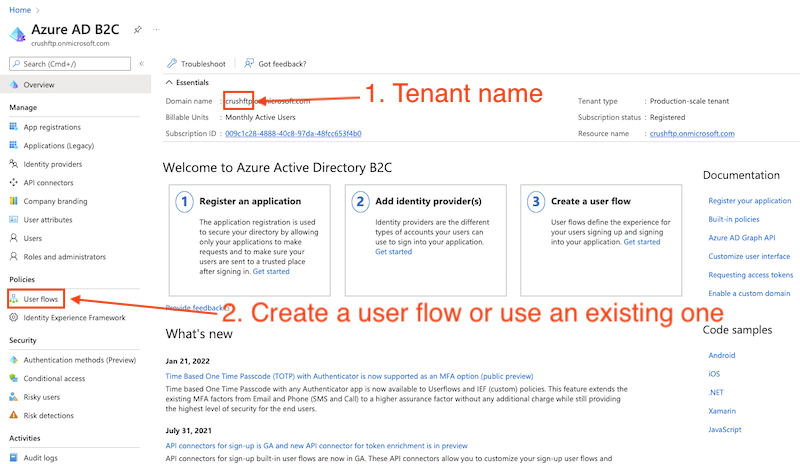
Task: Click the API connectors icon
Action: coord(14,182)
